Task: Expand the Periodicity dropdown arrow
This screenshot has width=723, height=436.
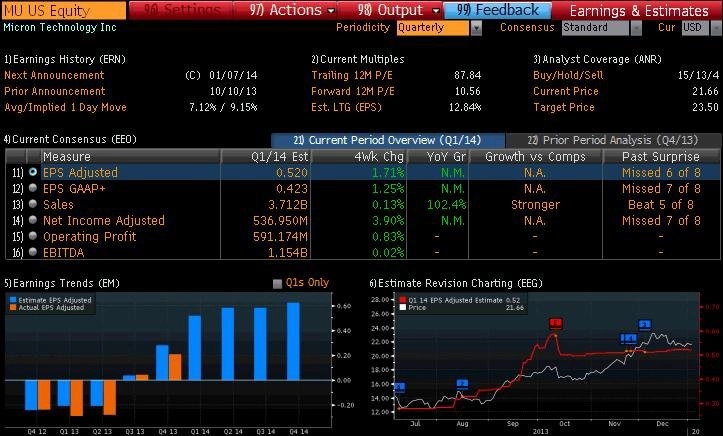Action: [476, 28]
